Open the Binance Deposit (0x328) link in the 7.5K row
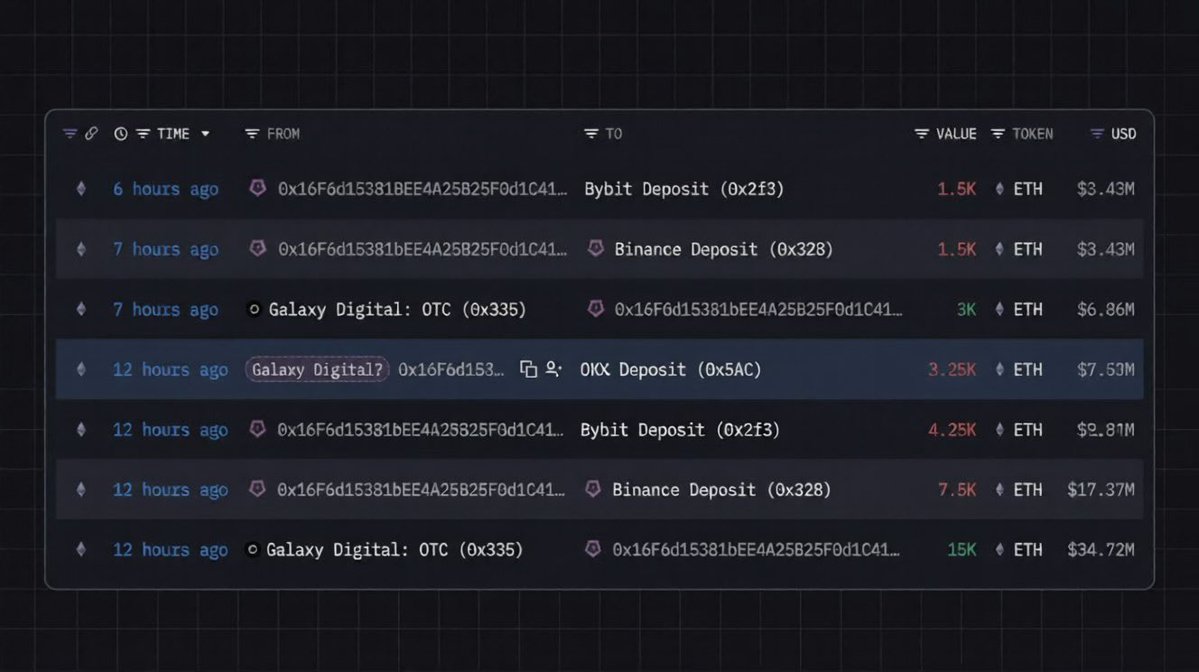1199x672 pixels. [721, 490]
